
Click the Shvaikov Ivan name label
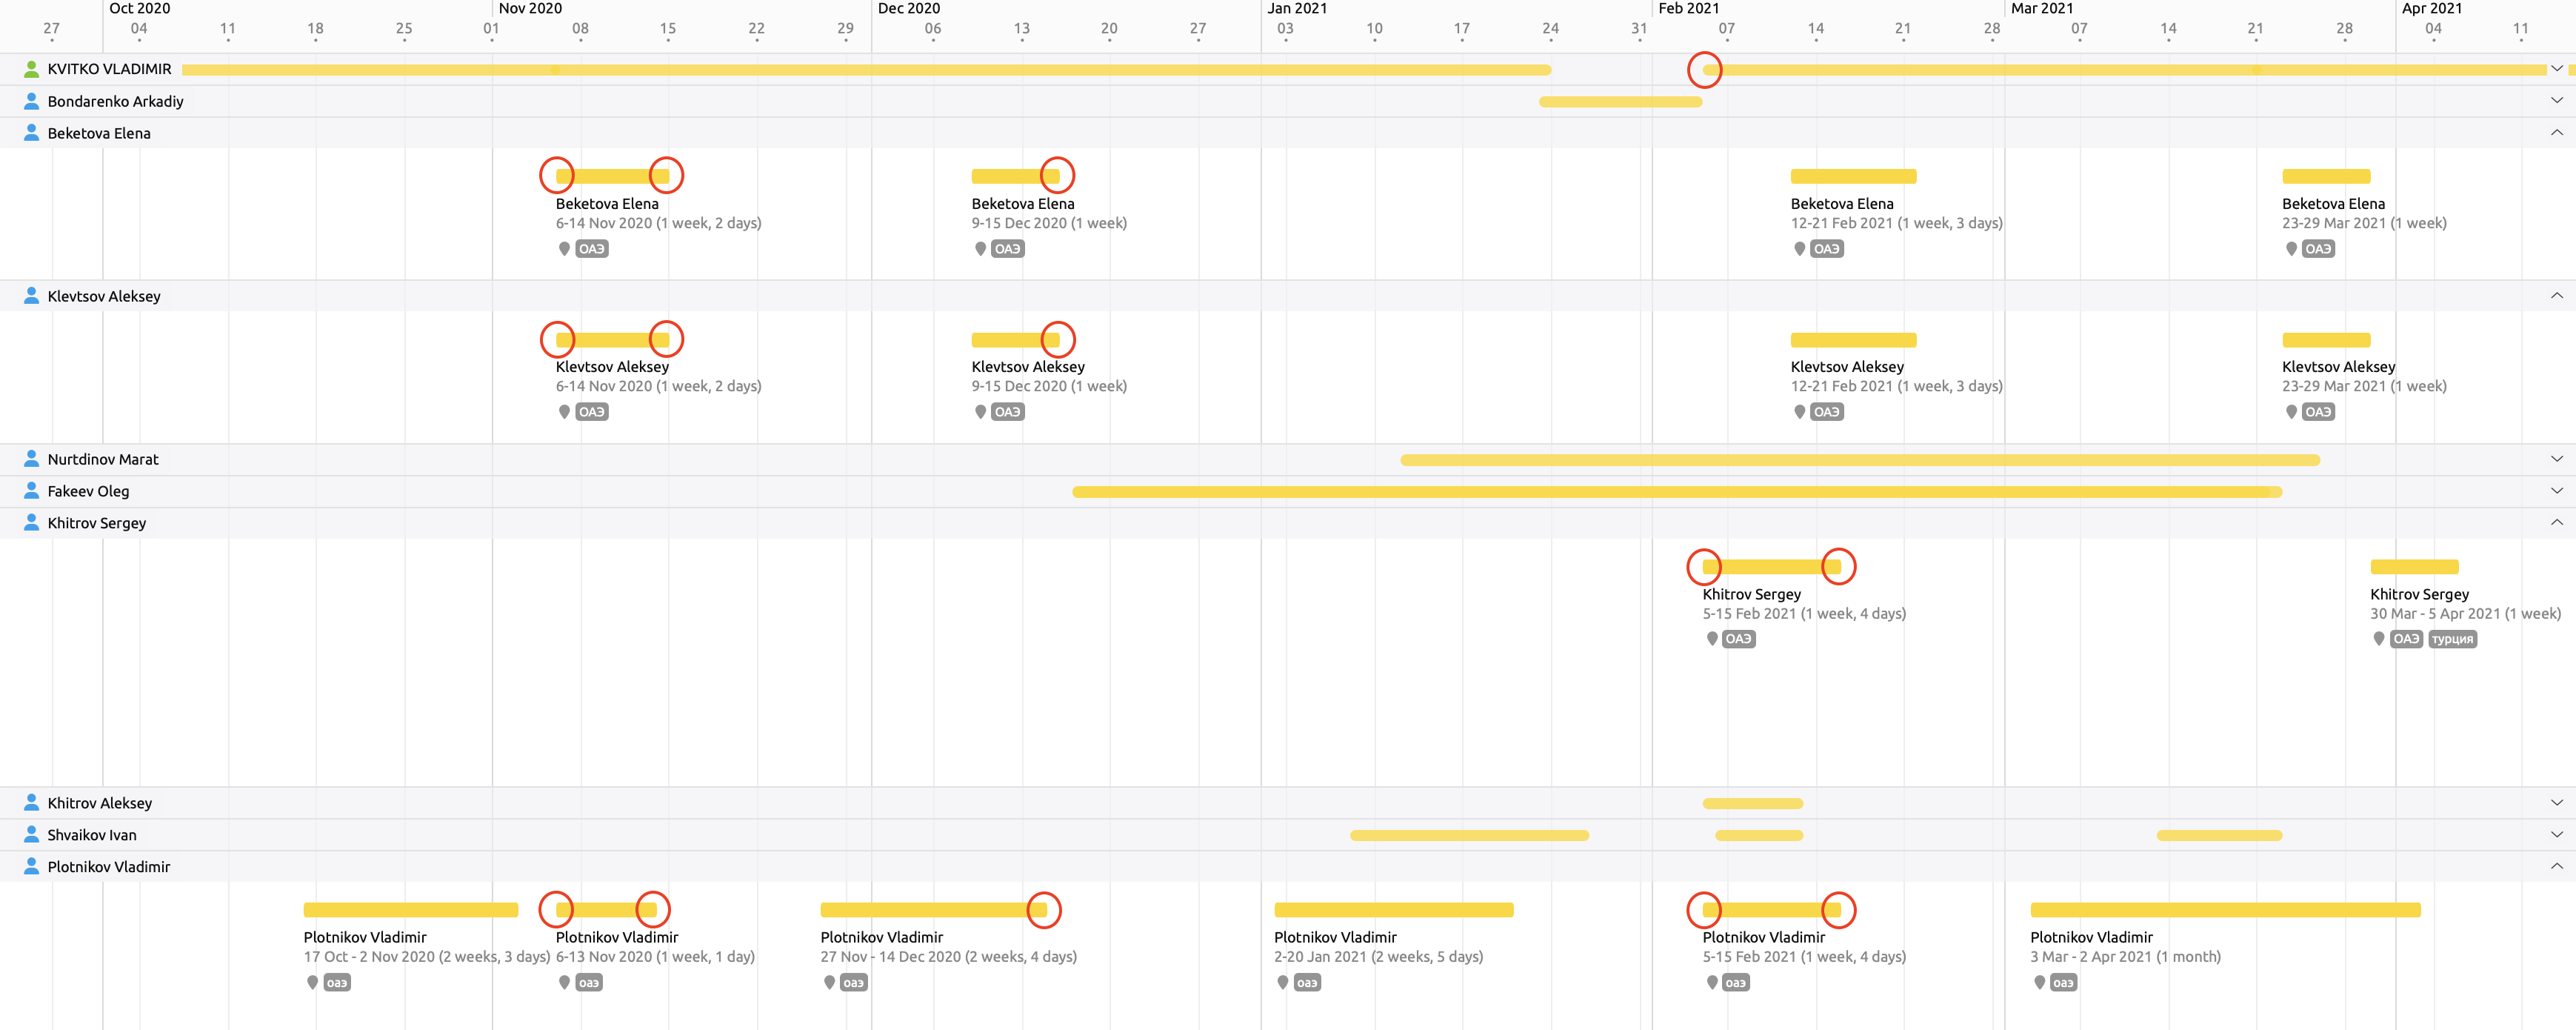click(92, 835)
